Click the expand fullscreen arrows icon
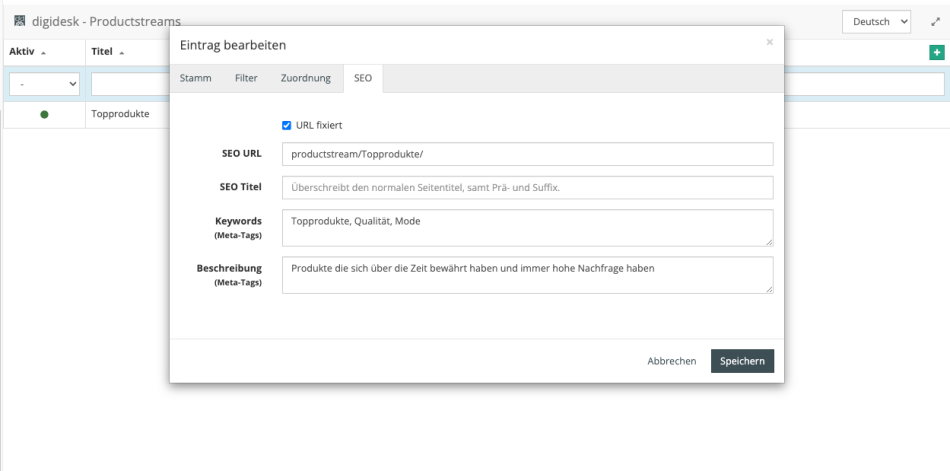This screenshot has width=950, height=471. (935, 21)
